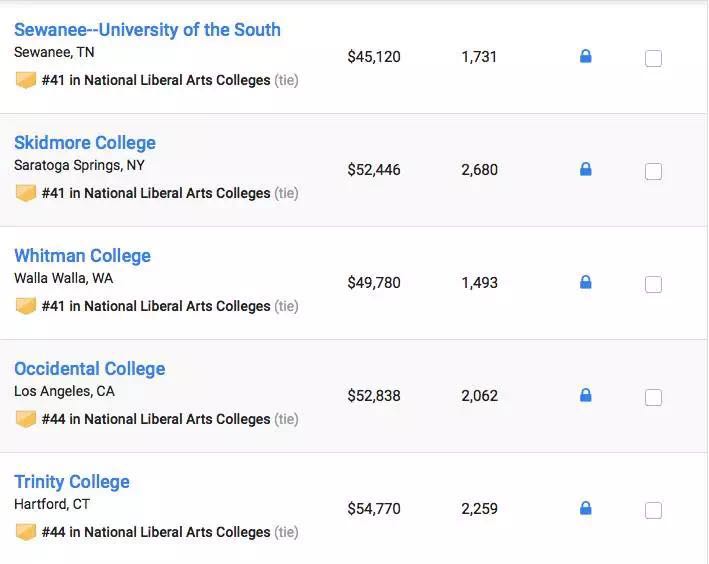This screenshot has height=564, width=709.
Task: Click the ranking badge icon under Skidmore College
Action: pos(26,193)
